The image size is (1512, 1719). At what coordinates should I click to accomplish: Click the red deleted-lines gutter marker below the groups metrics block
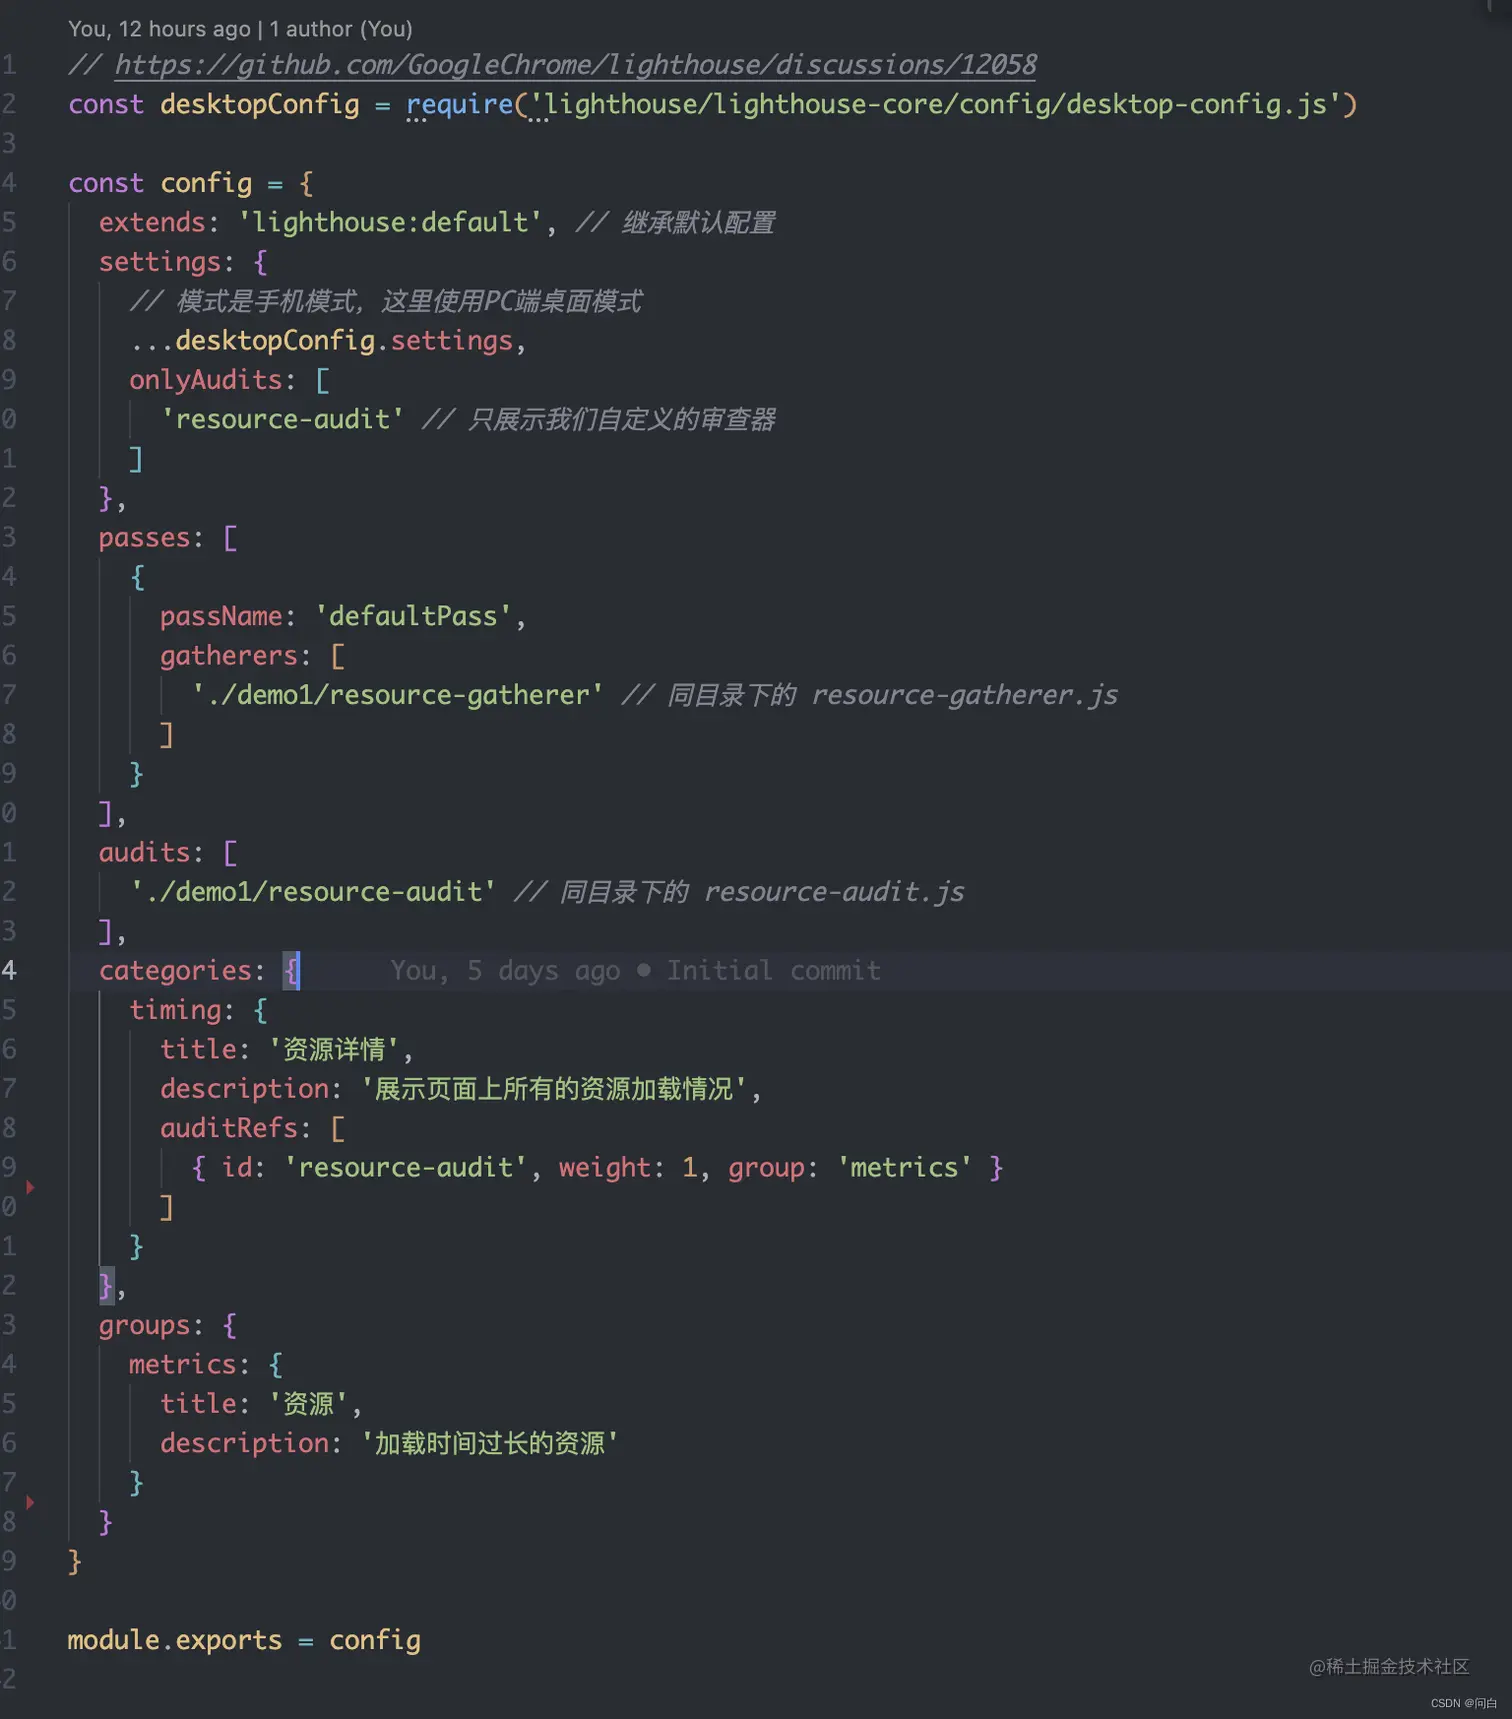[30, 1502]
